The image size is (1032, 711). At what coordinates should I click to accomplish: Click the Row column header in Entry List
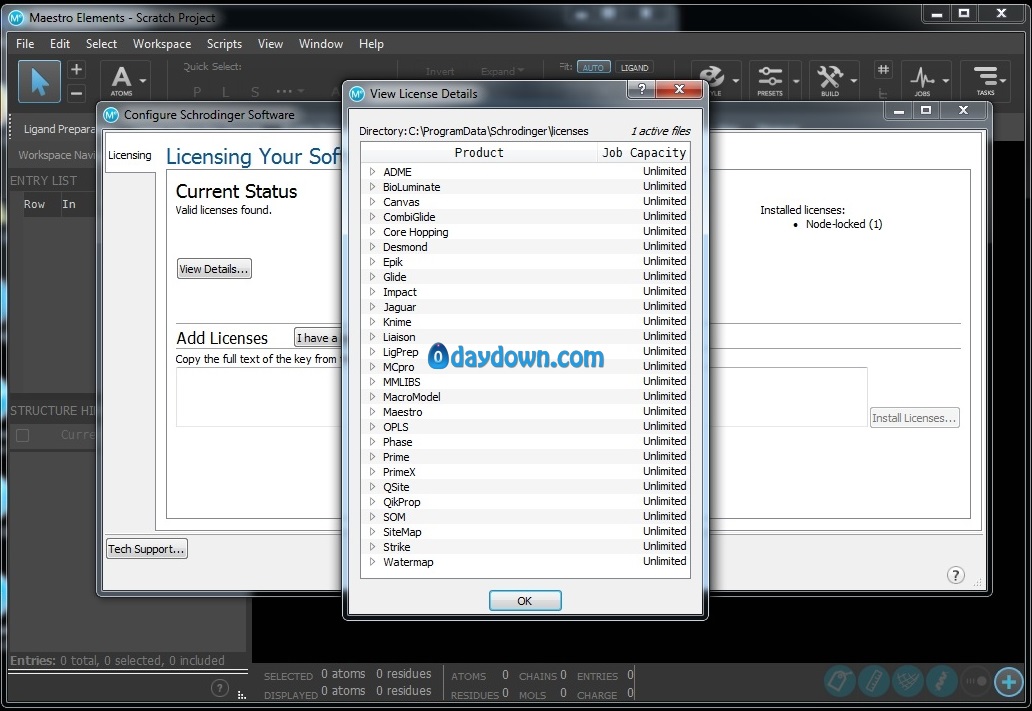pyautogui.click(x=34, y=204)
